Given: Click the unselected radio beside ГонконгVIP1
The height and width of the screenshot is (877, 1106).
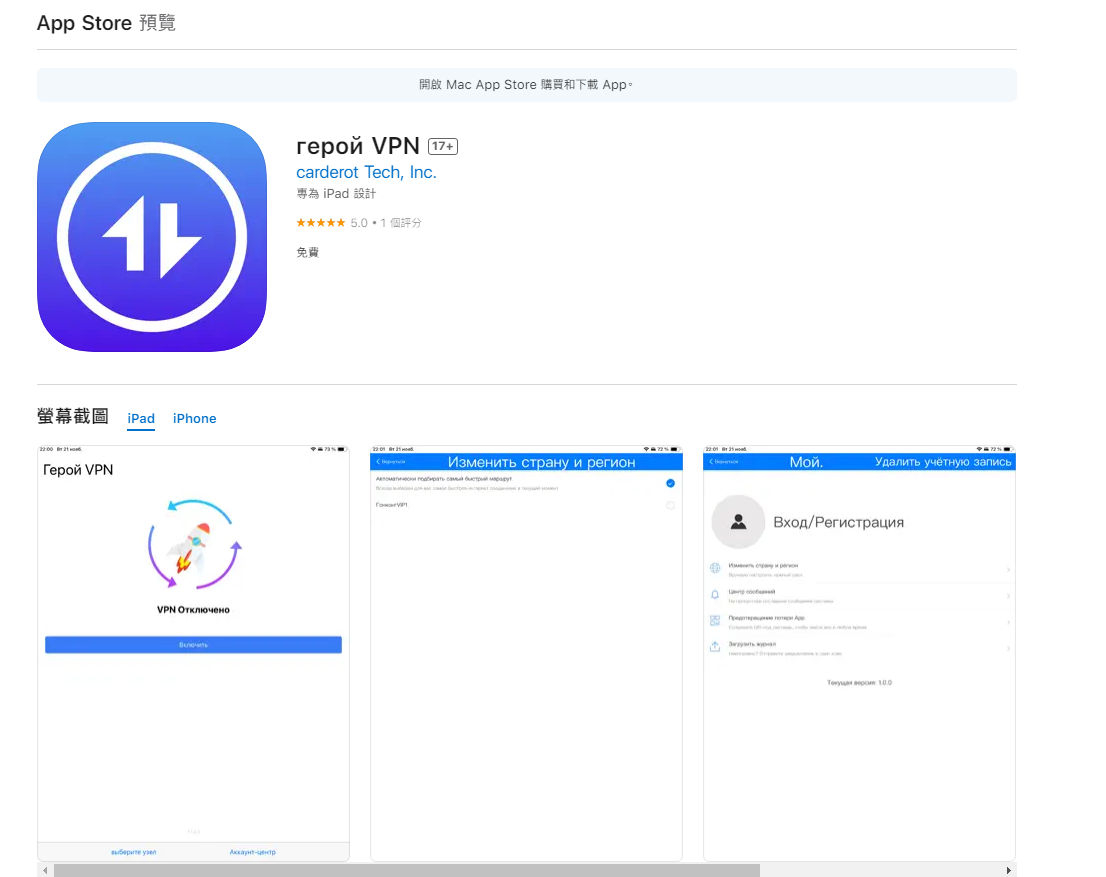Looking at the screenshot, I should click(x=670, y=505).
